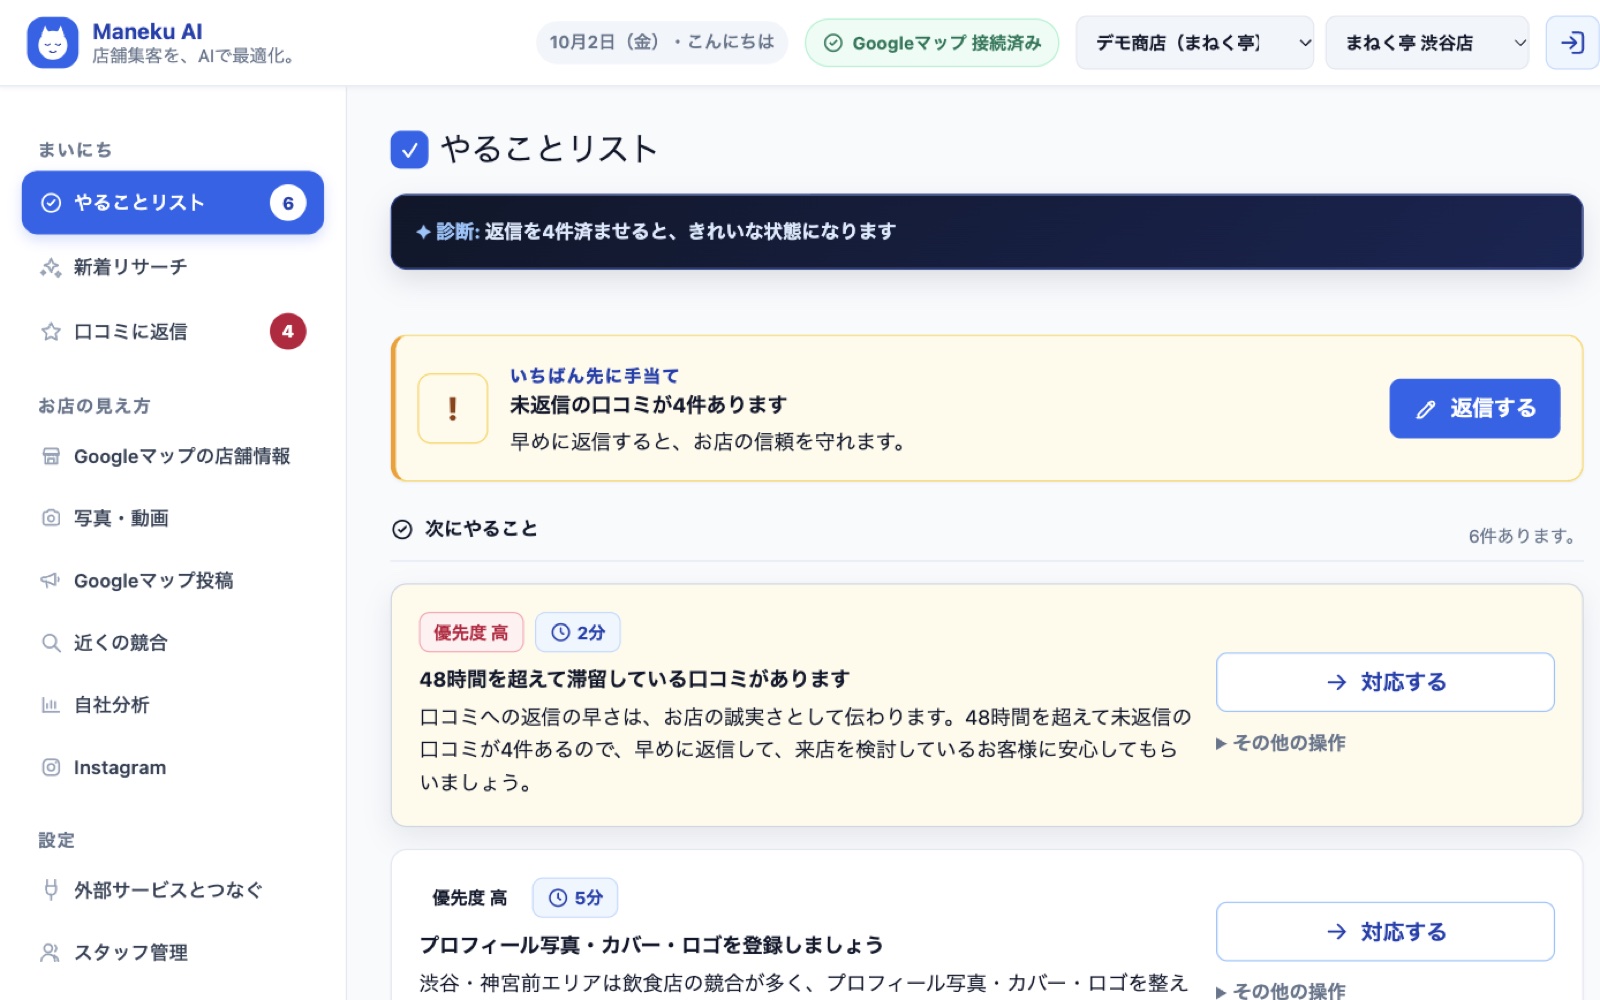
Task: Click the megaphone icon beside Googleマップ投稿
Action: pyautogui.click(x=50, y=580)
